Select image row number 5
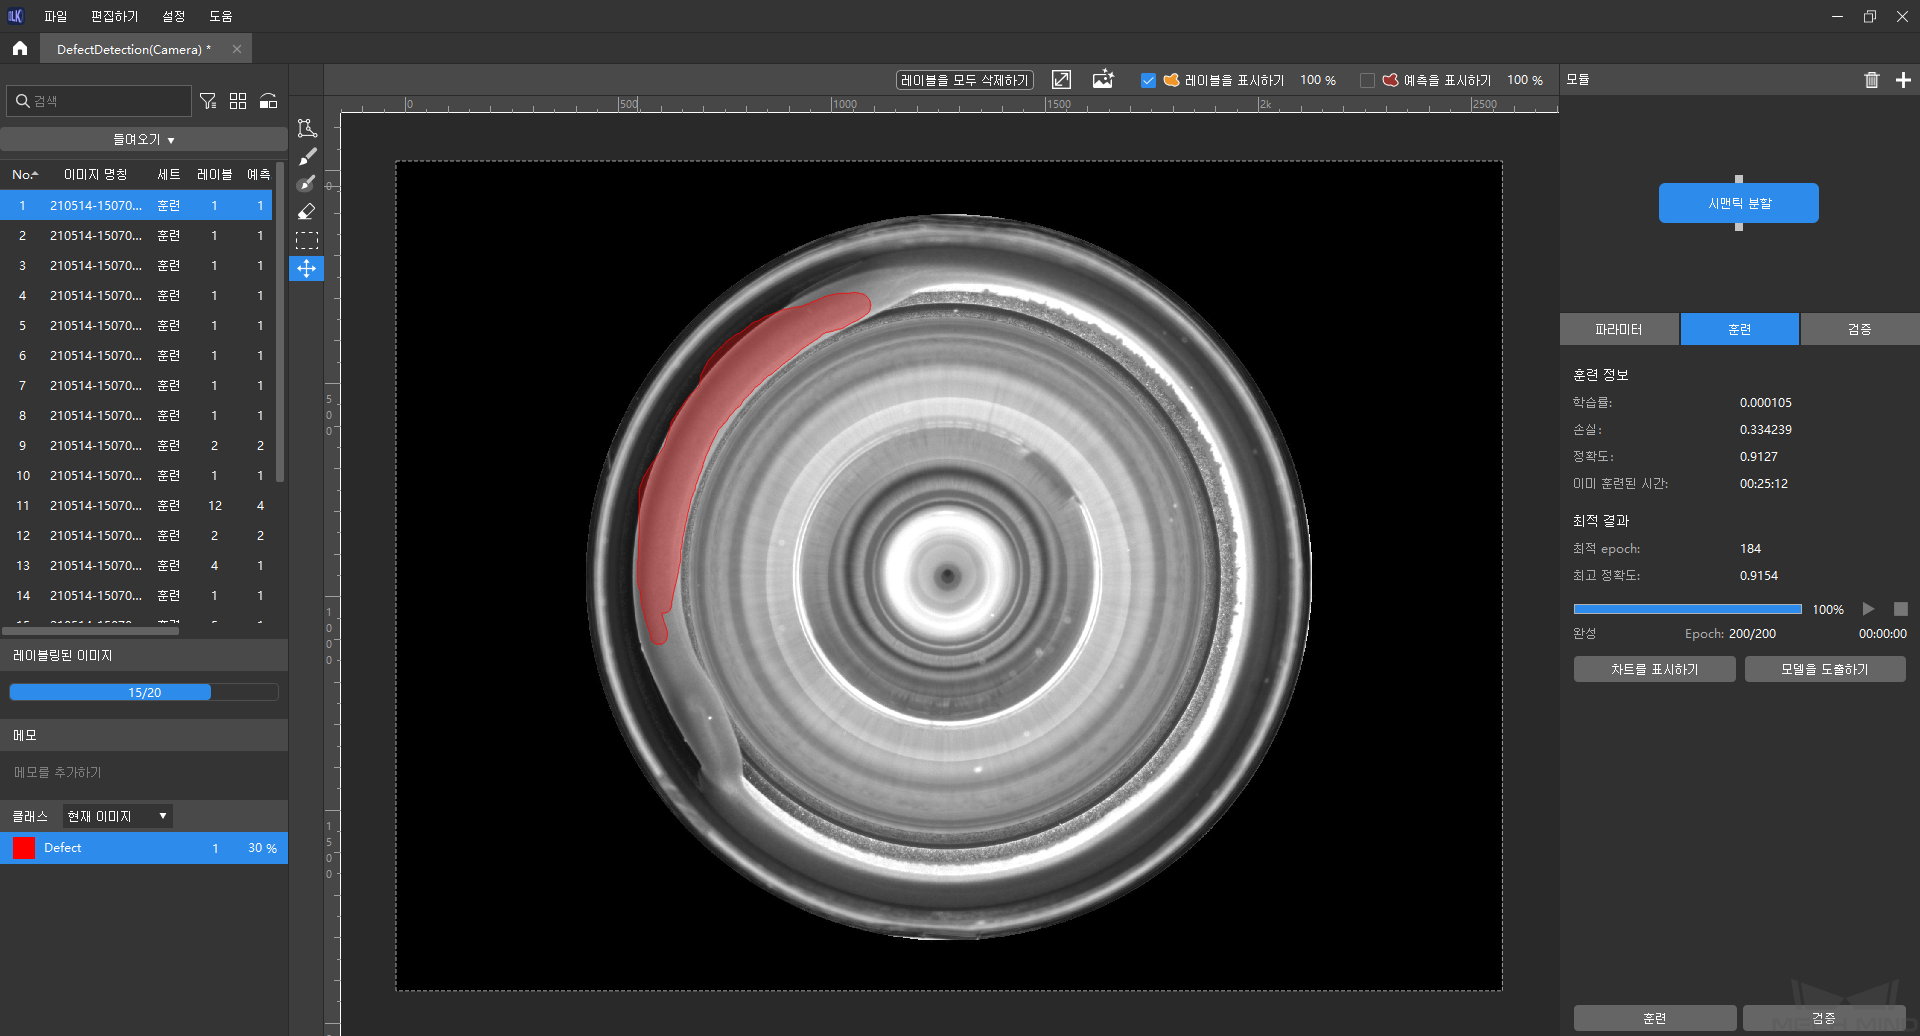This screenshot has height=1036, width=1920. pyautogui.click(x=136, y=325)
